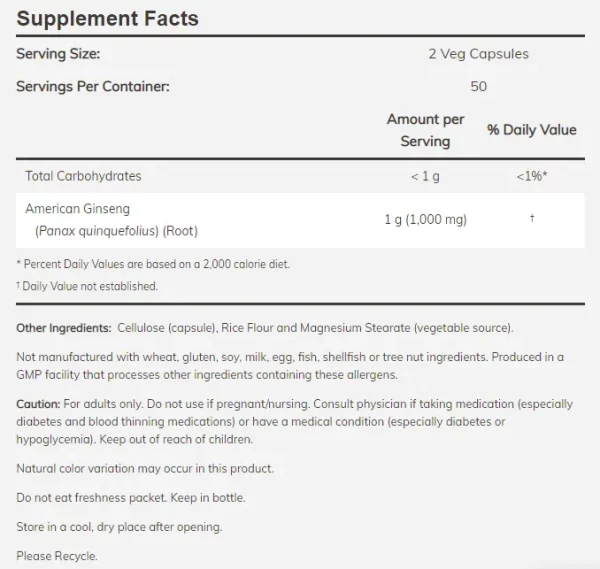Image resolution: width=600 pixels, height=569 pixels.
Task: Click the dagger symbol in ginseng row
Action: point(532,218)
